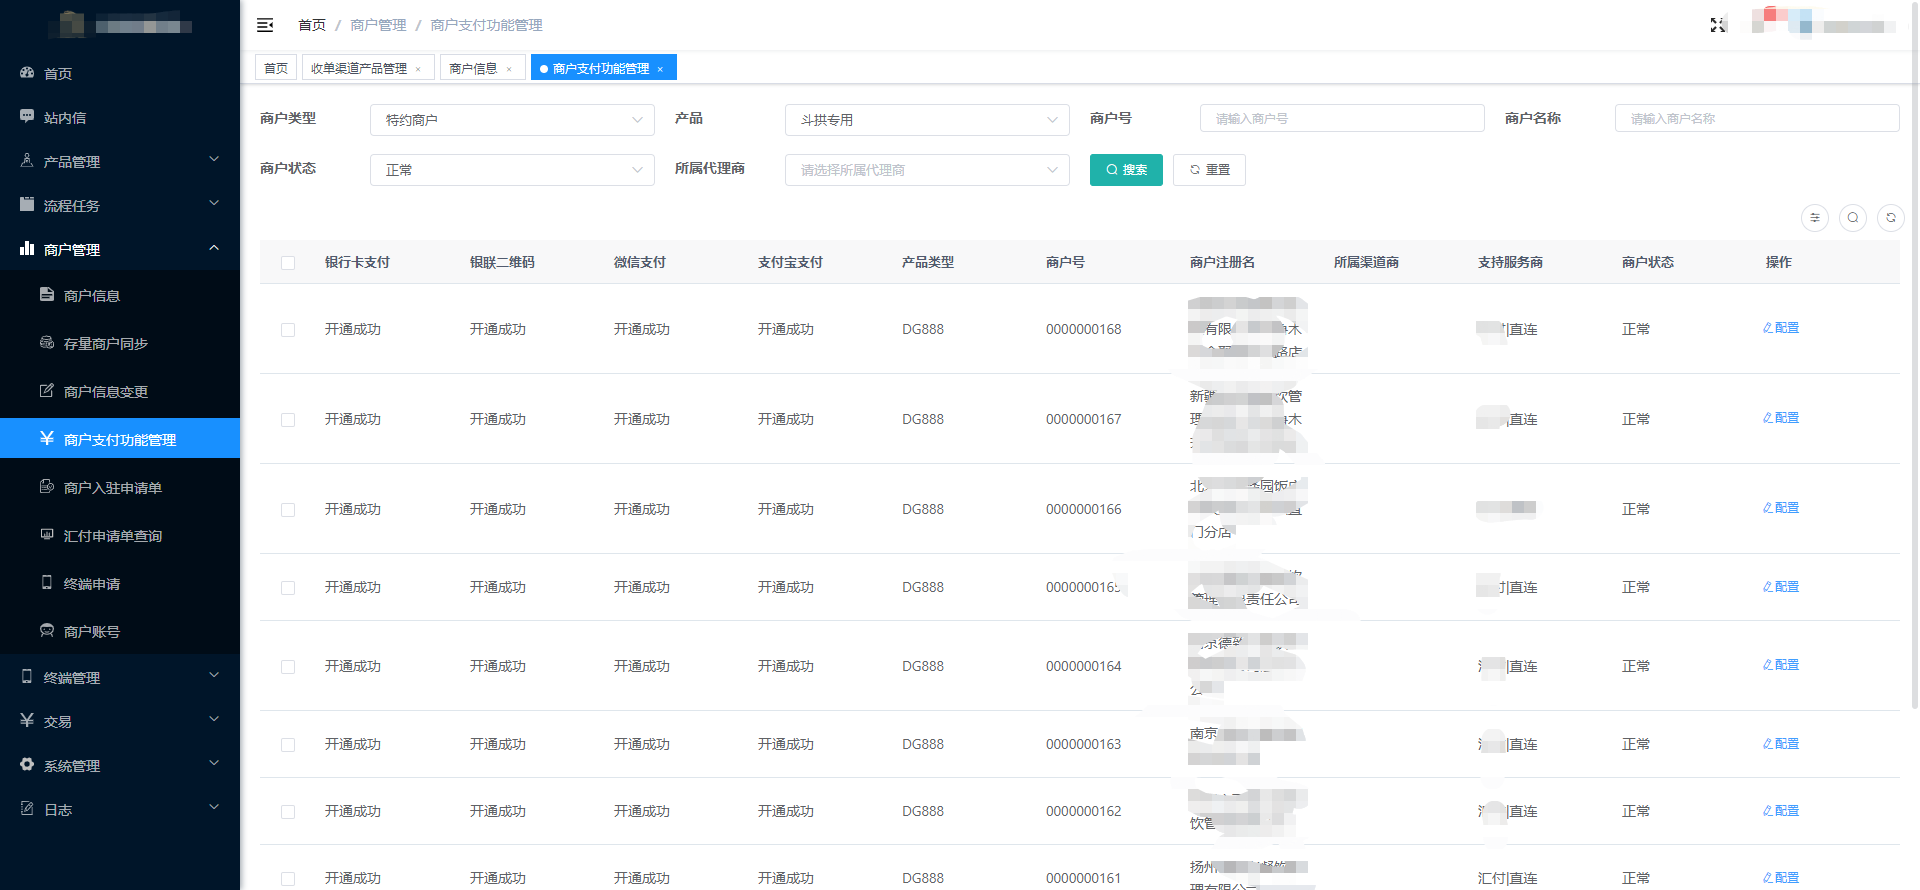Image resolution: width=1920 pixels, height=890 pixels.
Task: Click the vertical page scrollbar
Action: [1915, 355]
